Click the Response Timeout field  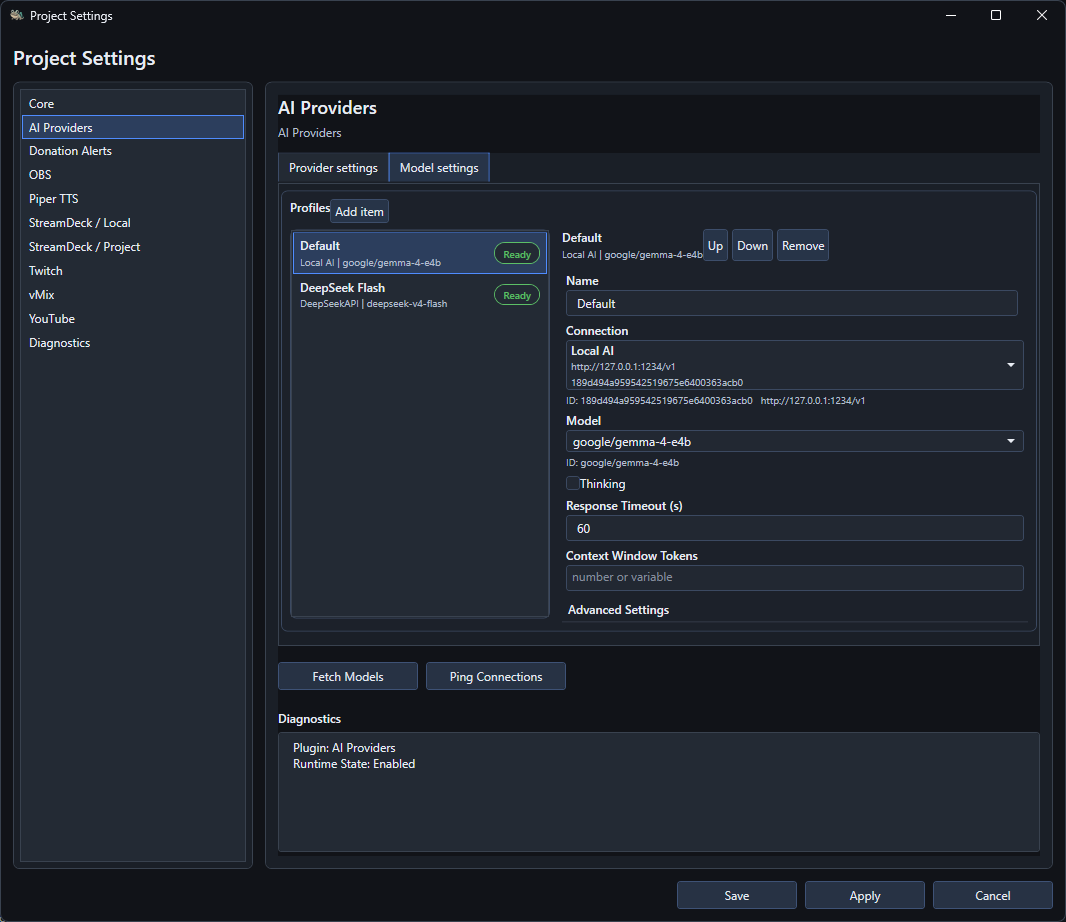[795, 528]
